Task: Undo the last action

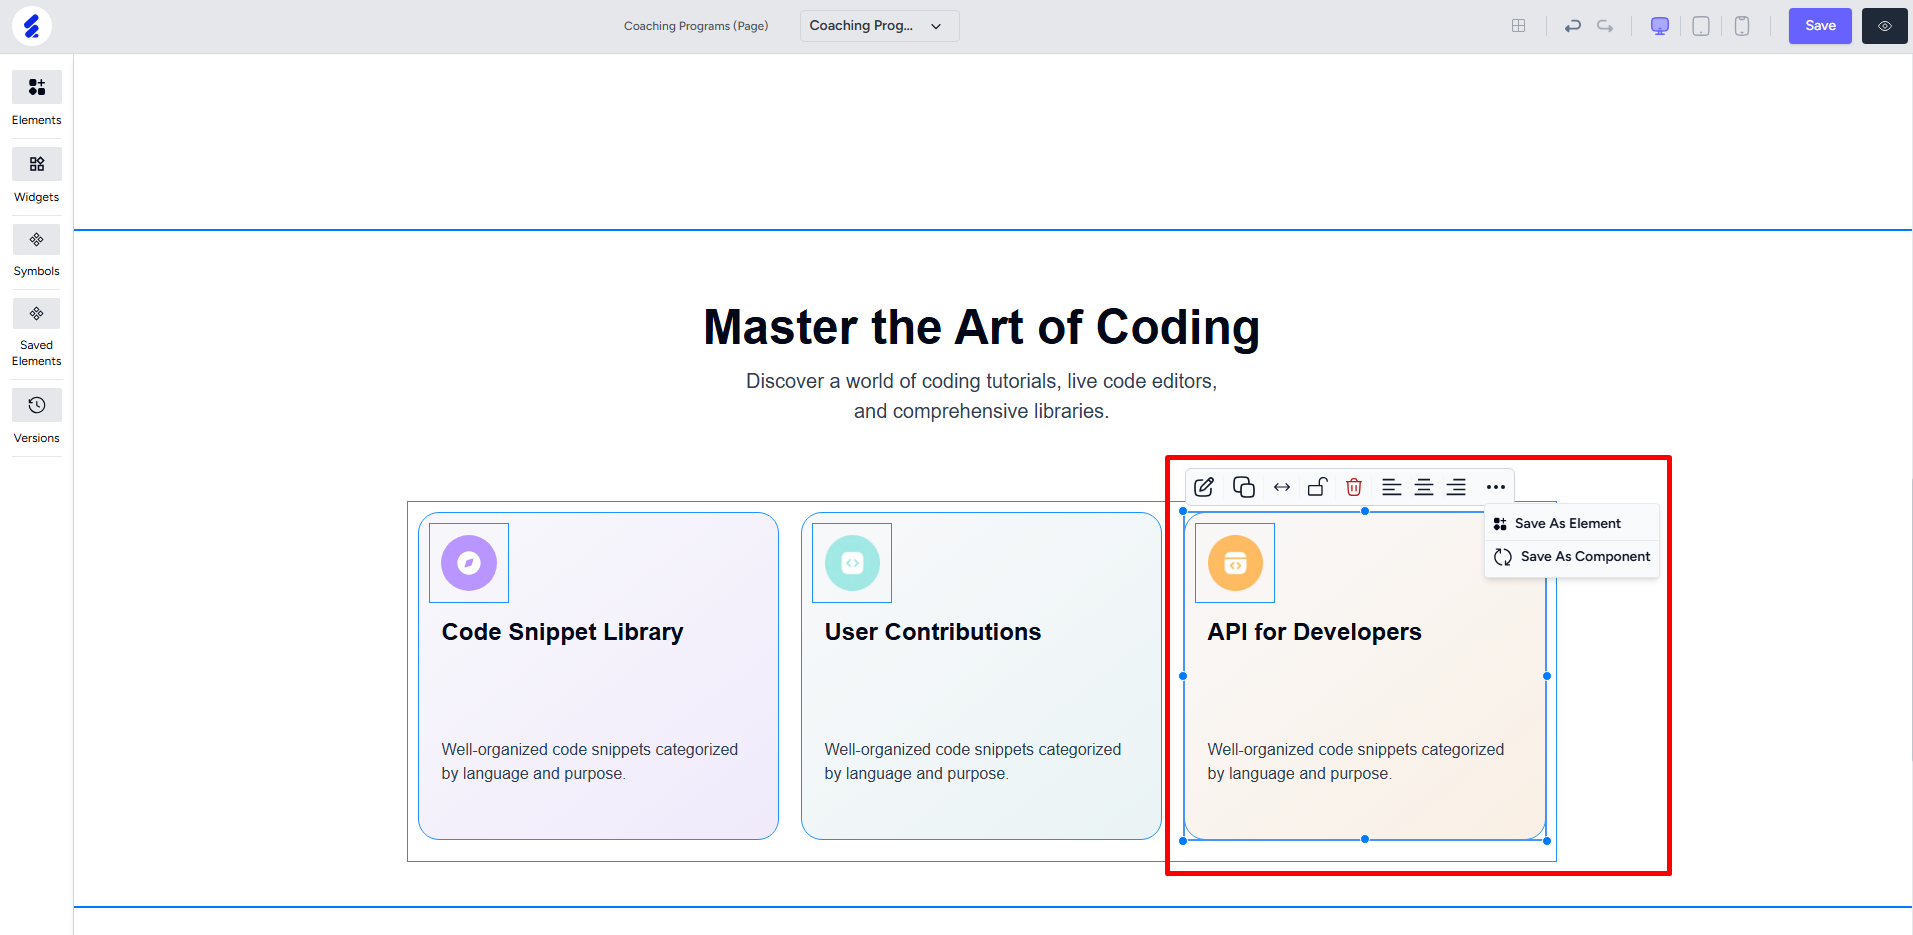Action: pyautogui.click(x=1572, y=26)
